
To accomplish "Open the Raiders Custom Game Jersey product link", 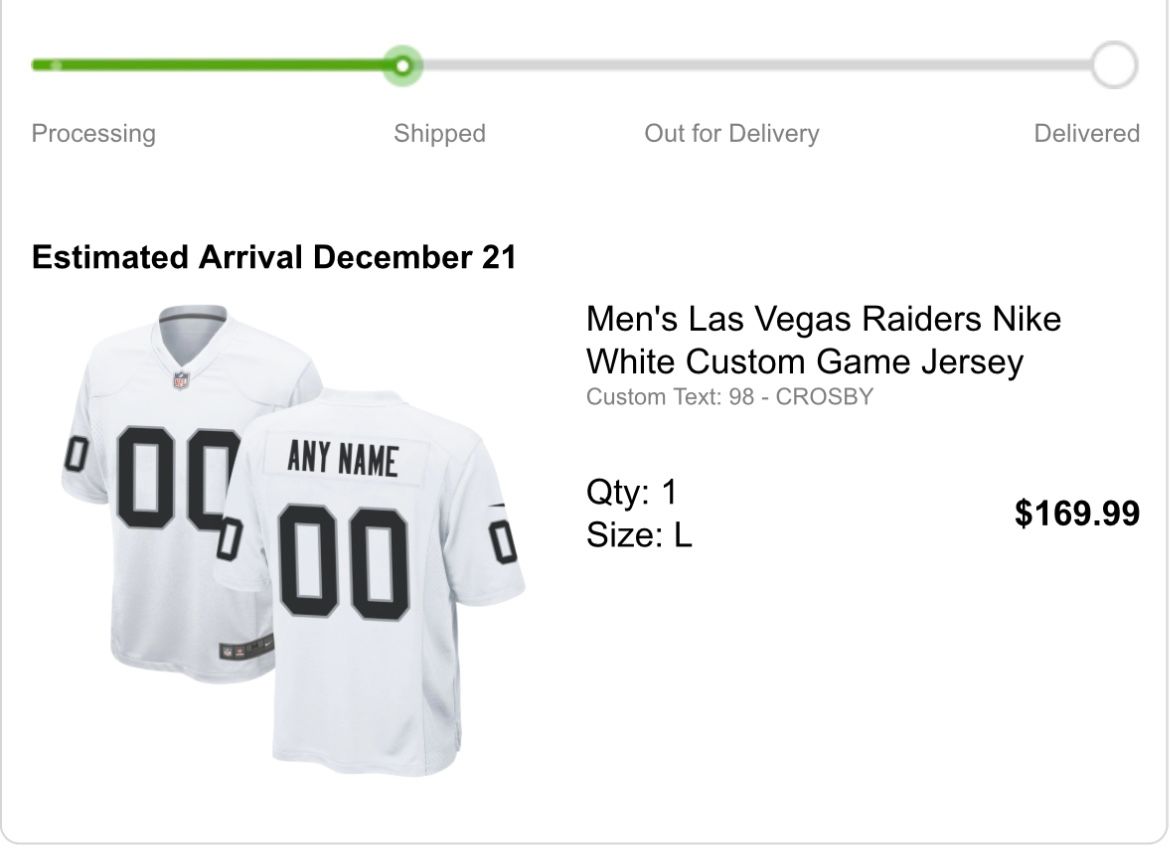I will tap(822, 340).
